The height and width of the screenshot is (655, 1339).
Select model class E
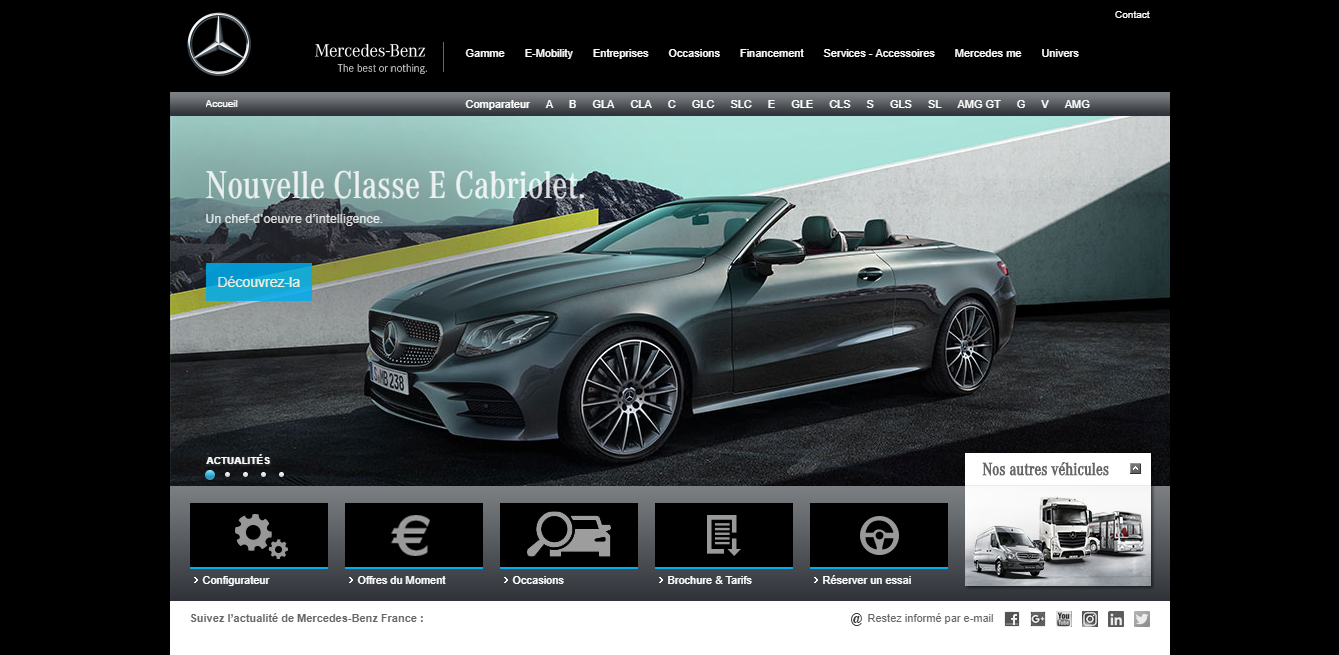click(771, 104)
